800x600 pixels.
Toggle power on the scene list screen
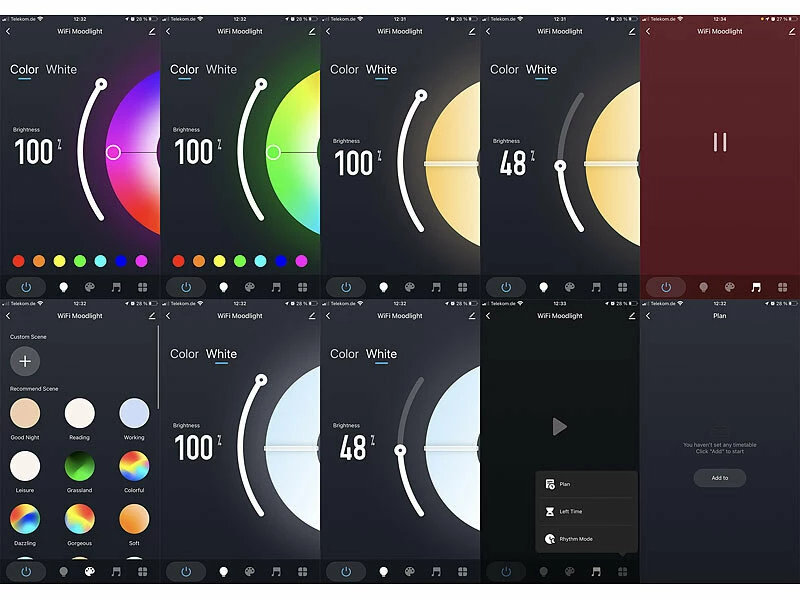click(25, 572)
